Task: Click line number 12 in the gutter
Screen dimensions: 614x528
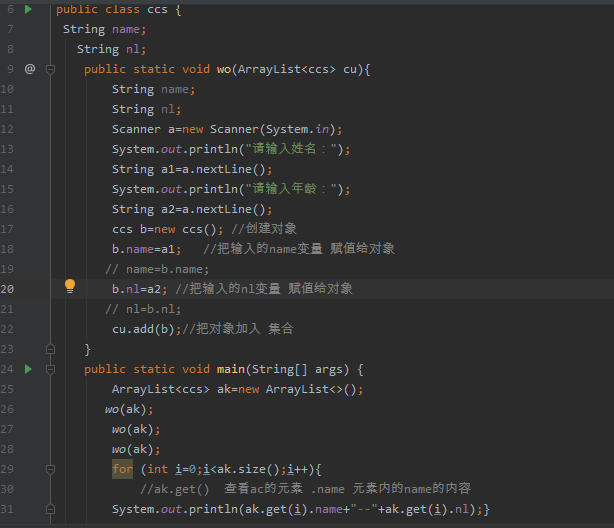Action: click(7, 129)
